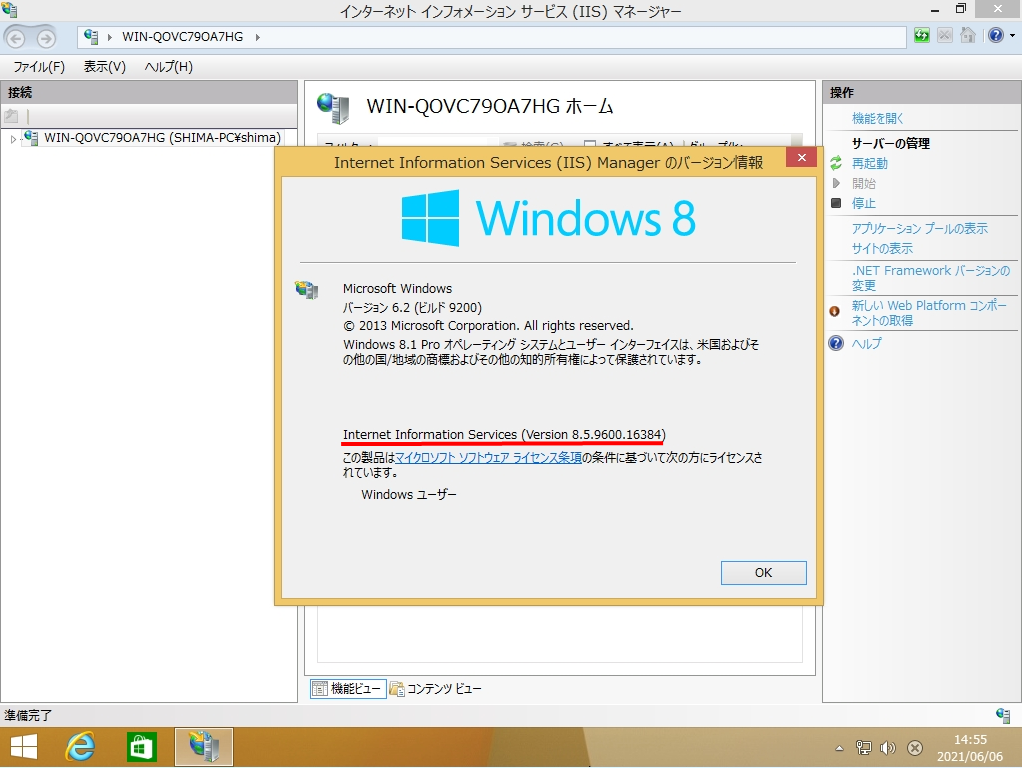Viewport: 1022px width, 768px height.
Task: Open アプリケーション プールの表示
Action: coord(920,228)
